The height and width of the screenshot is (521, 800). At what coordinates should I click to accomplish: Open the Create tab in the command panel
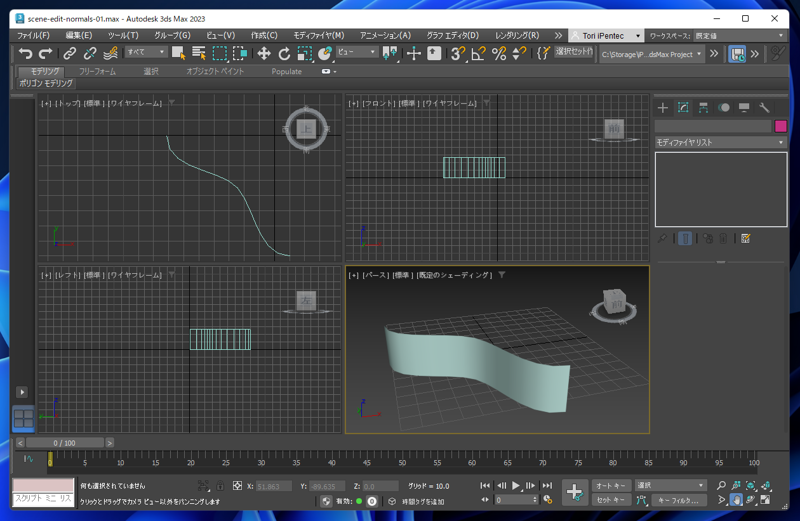click(x=663, y=108)
